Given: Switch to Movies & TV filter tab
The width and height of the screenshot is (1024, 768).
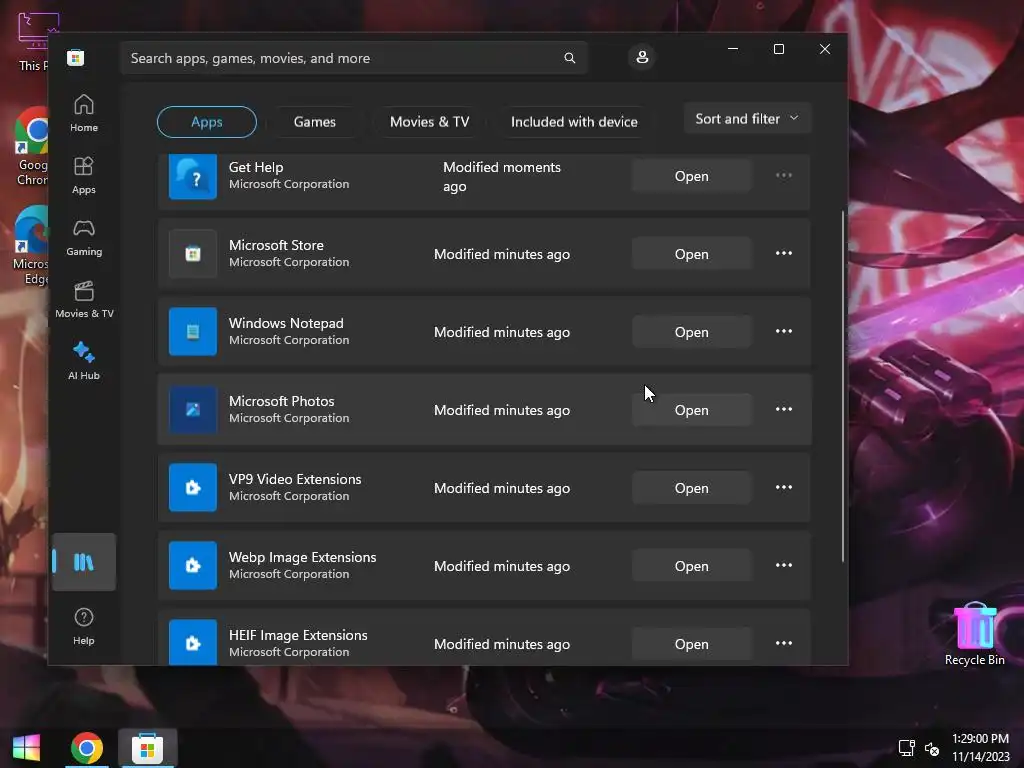Looking at the screenshot, I should [429, 122].
